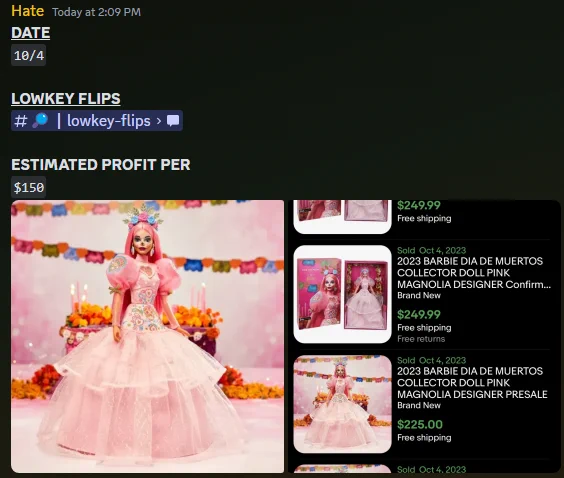Click the thread speech bubble icon
This screenshot has width=564, height=478.
tap(173, 120)
